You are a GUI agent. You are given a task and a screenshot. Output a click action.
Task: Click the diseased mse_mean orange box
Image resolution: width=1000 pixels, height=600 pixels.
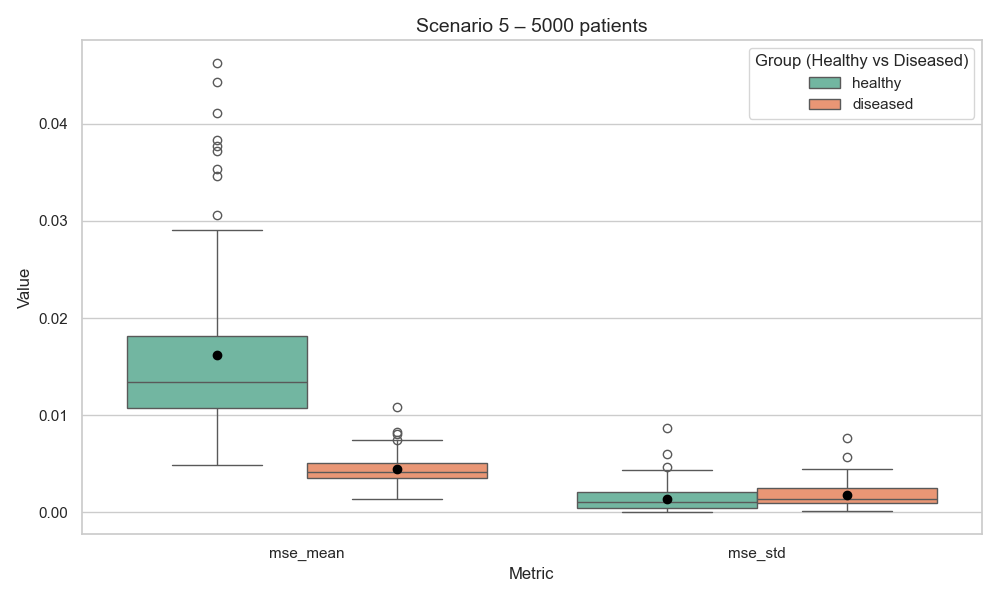(x=397, y=471)
